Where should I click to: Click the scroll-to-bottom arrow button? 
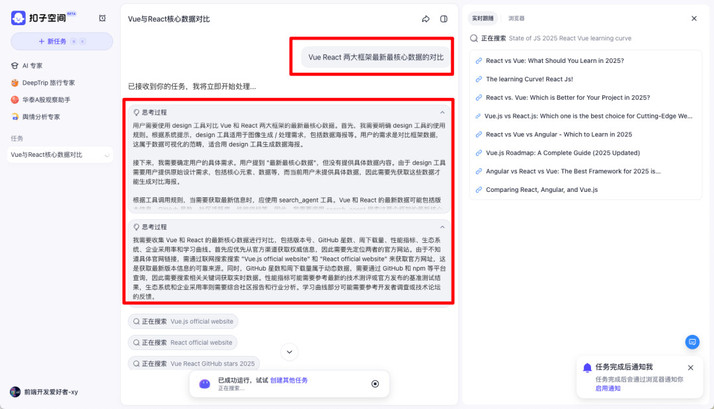pyautogui.click(x=289, y=352)
